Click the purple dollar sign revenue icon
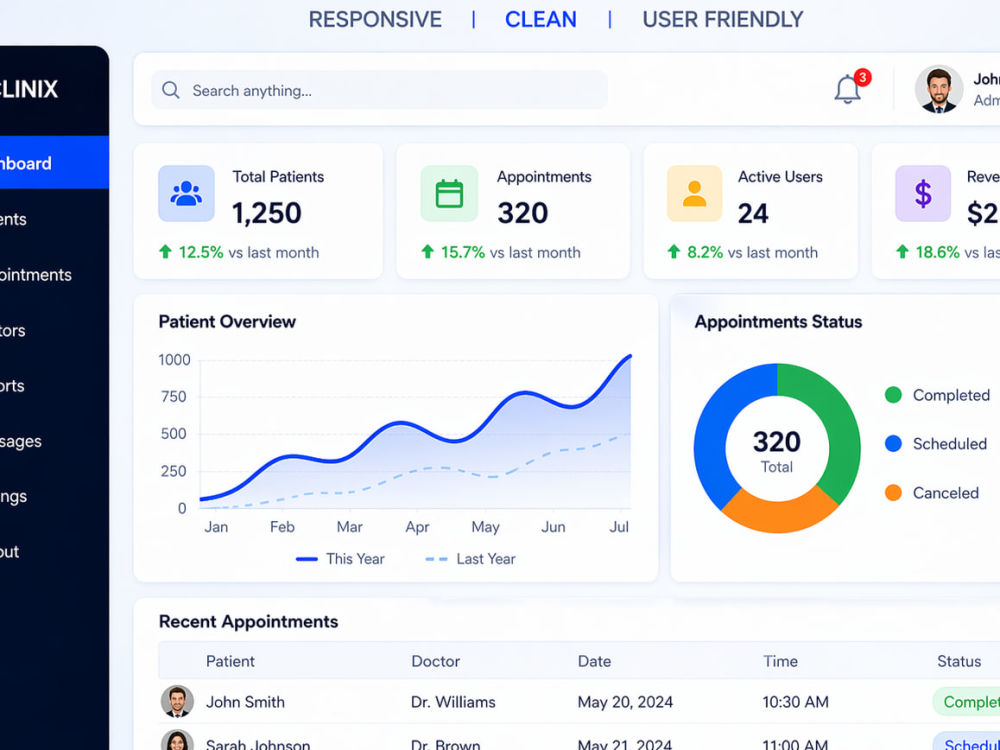This screenshot has width=1000, height=750. click(923, 194)
